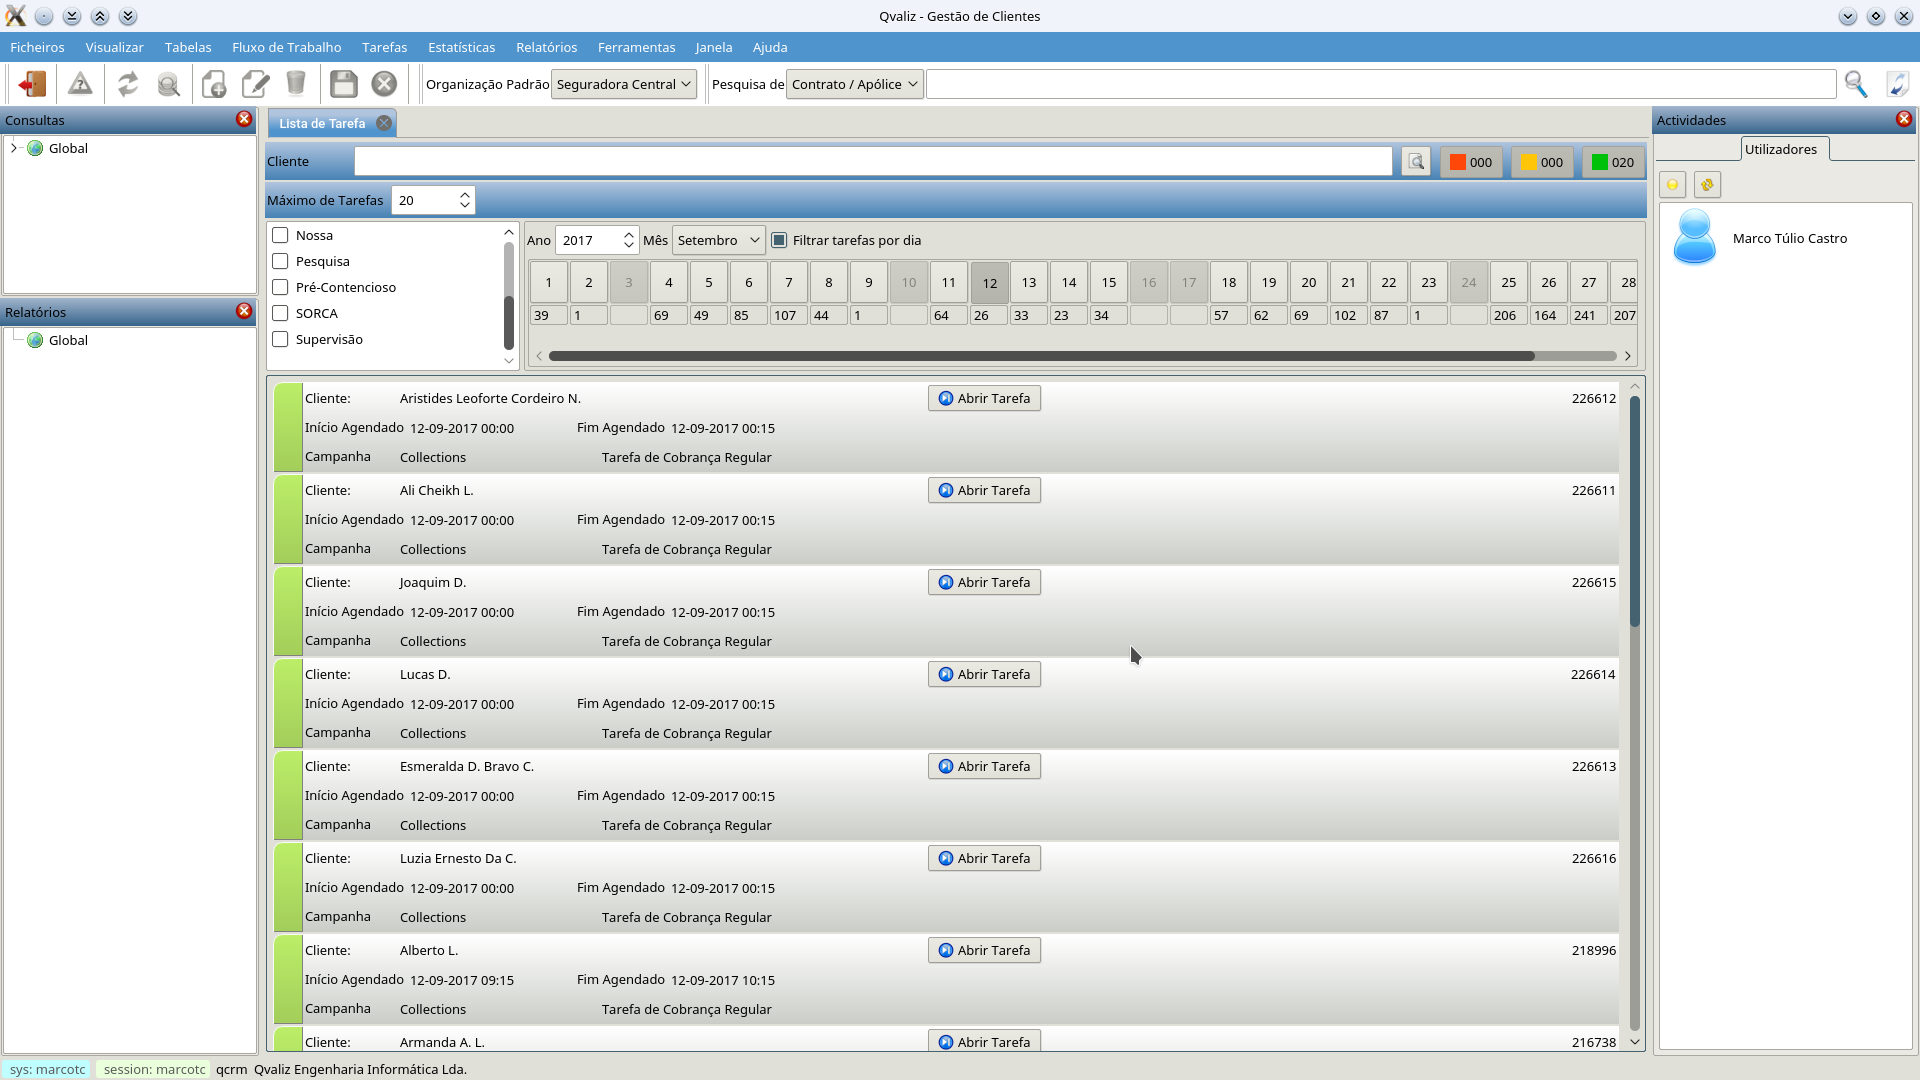Click the exit door icon in toolbar
1920x1080 pixels.
pos(32,84)
